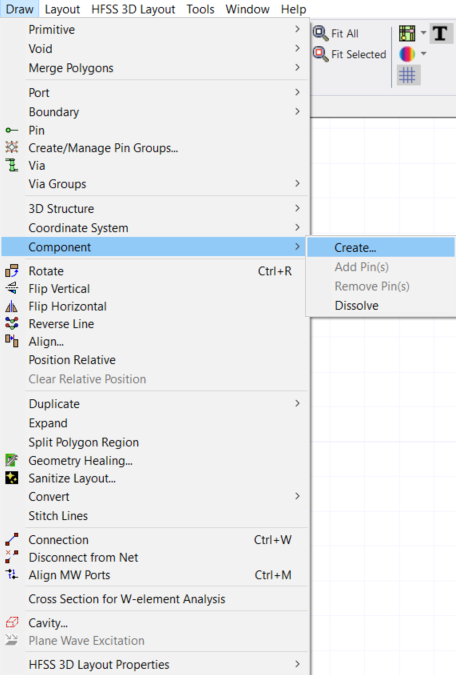The image size is (456, 675).
Task: Click the Fit All text label
Action: 344,34
